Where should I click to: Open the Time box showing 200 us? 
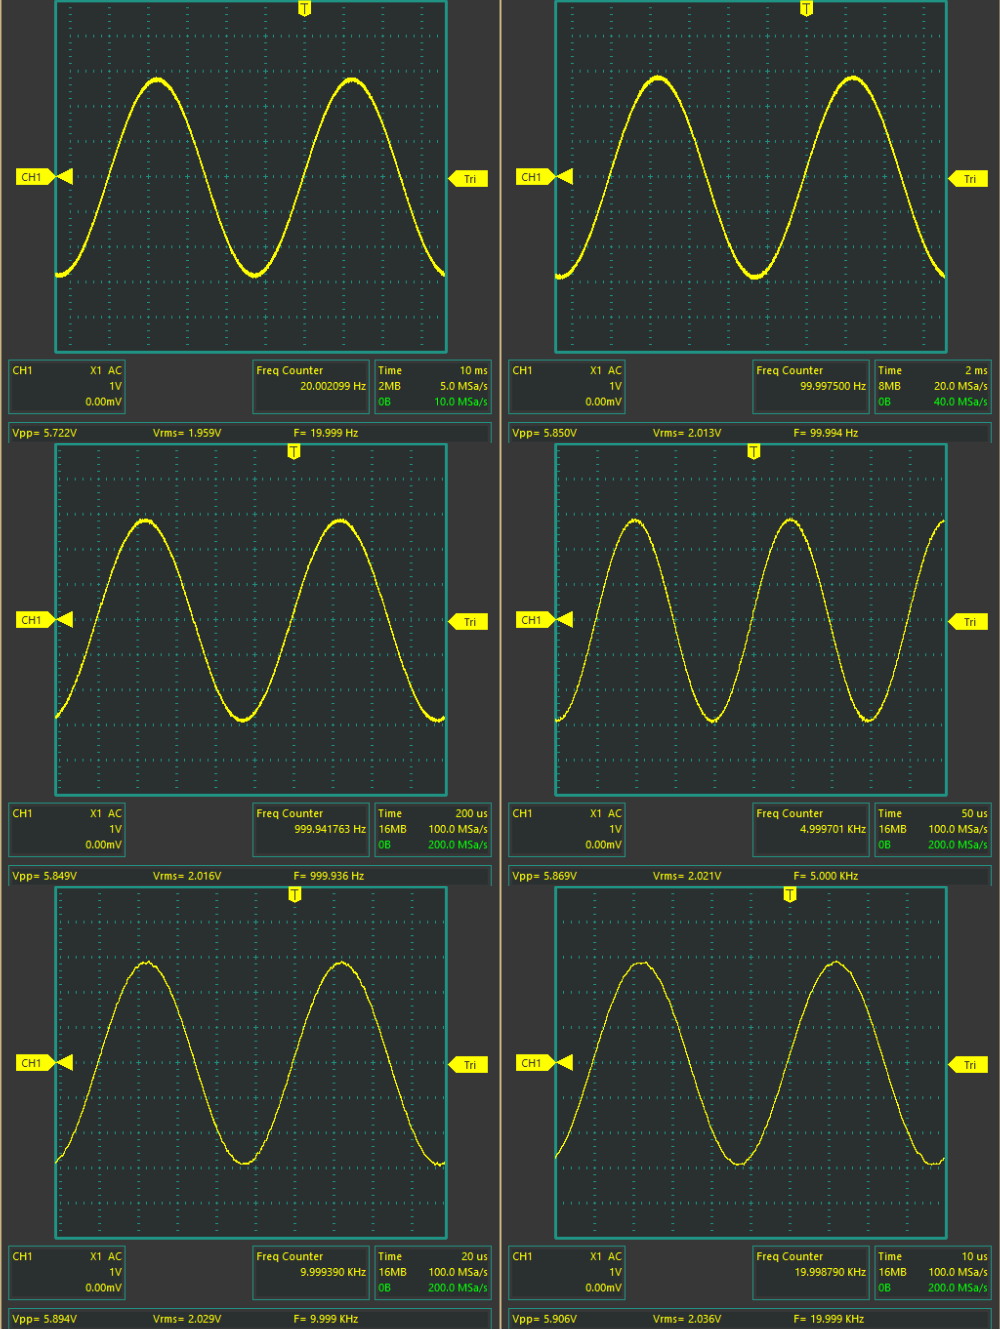click(x=432, y=829)
